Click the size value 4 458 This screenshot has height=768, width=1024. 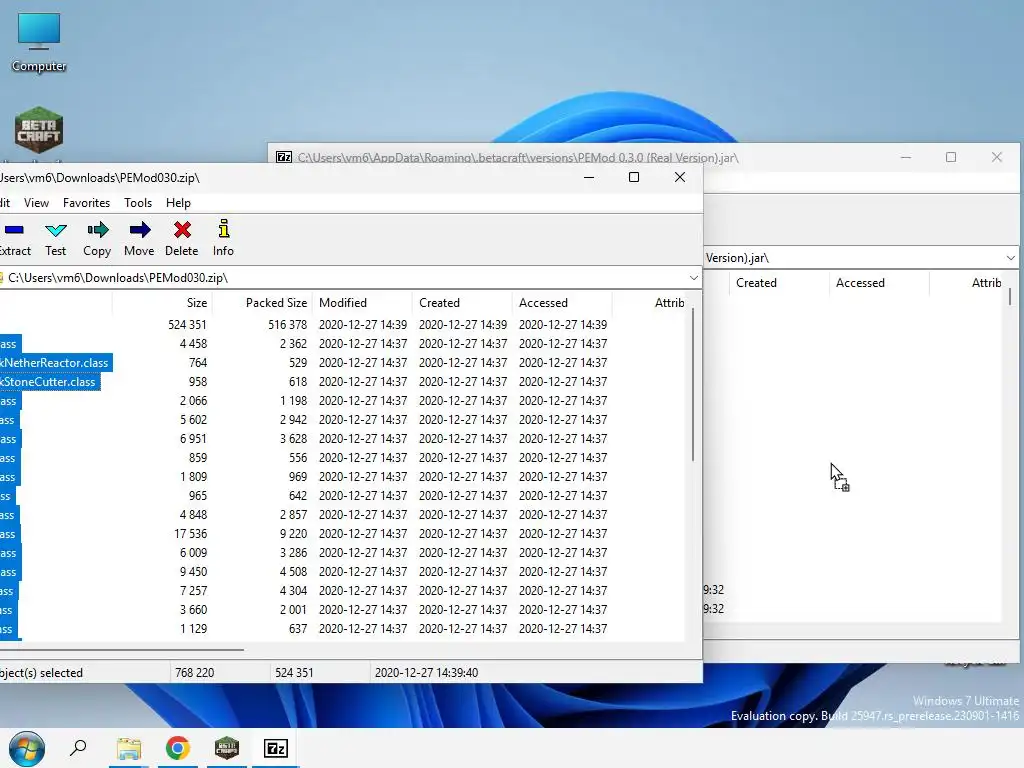click(x=193, y=344)
